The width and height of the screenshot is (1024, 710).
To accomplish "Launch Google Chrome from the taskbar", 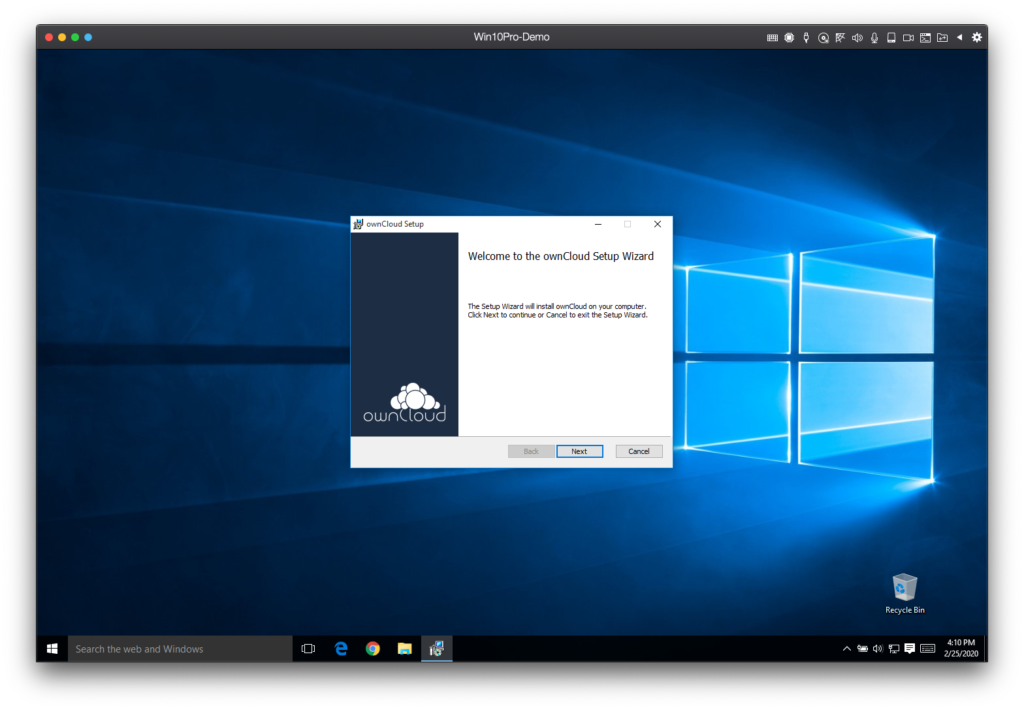I will click(373, 649).
